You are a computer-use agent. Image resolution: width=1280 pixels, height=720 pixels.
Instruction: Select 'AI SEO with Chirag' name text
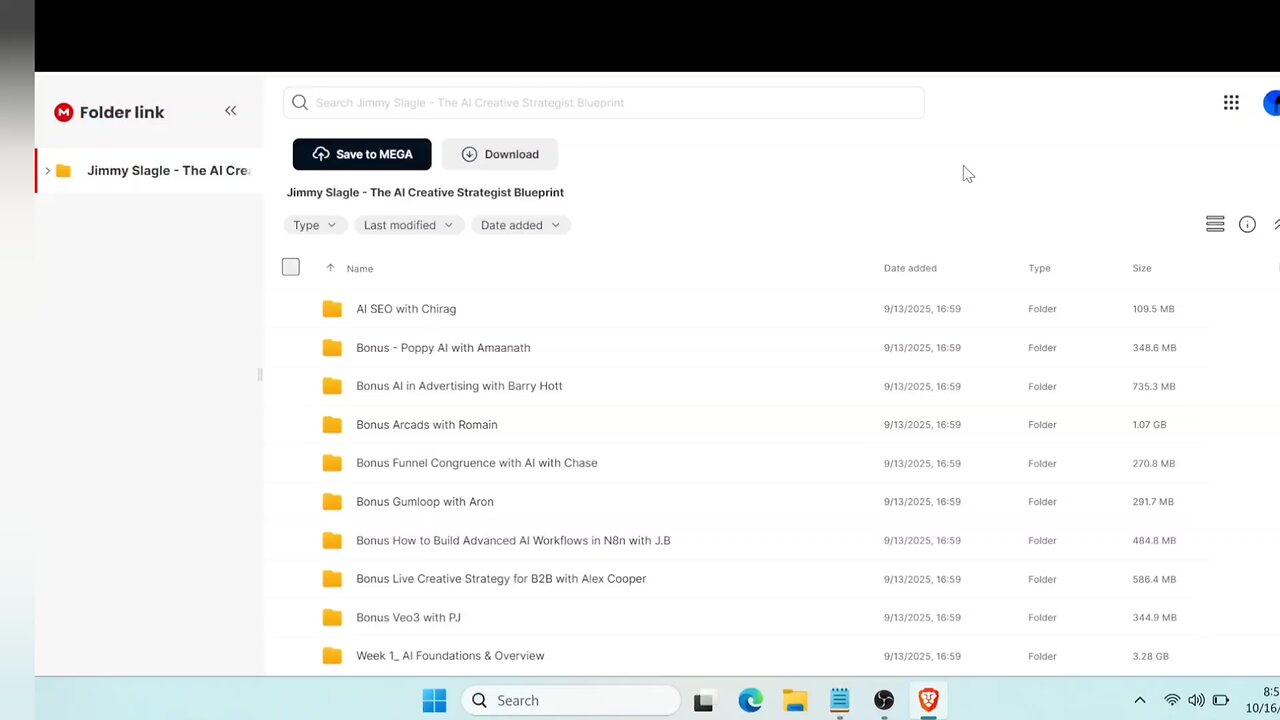pyautogui.click(x=406, y=309)
